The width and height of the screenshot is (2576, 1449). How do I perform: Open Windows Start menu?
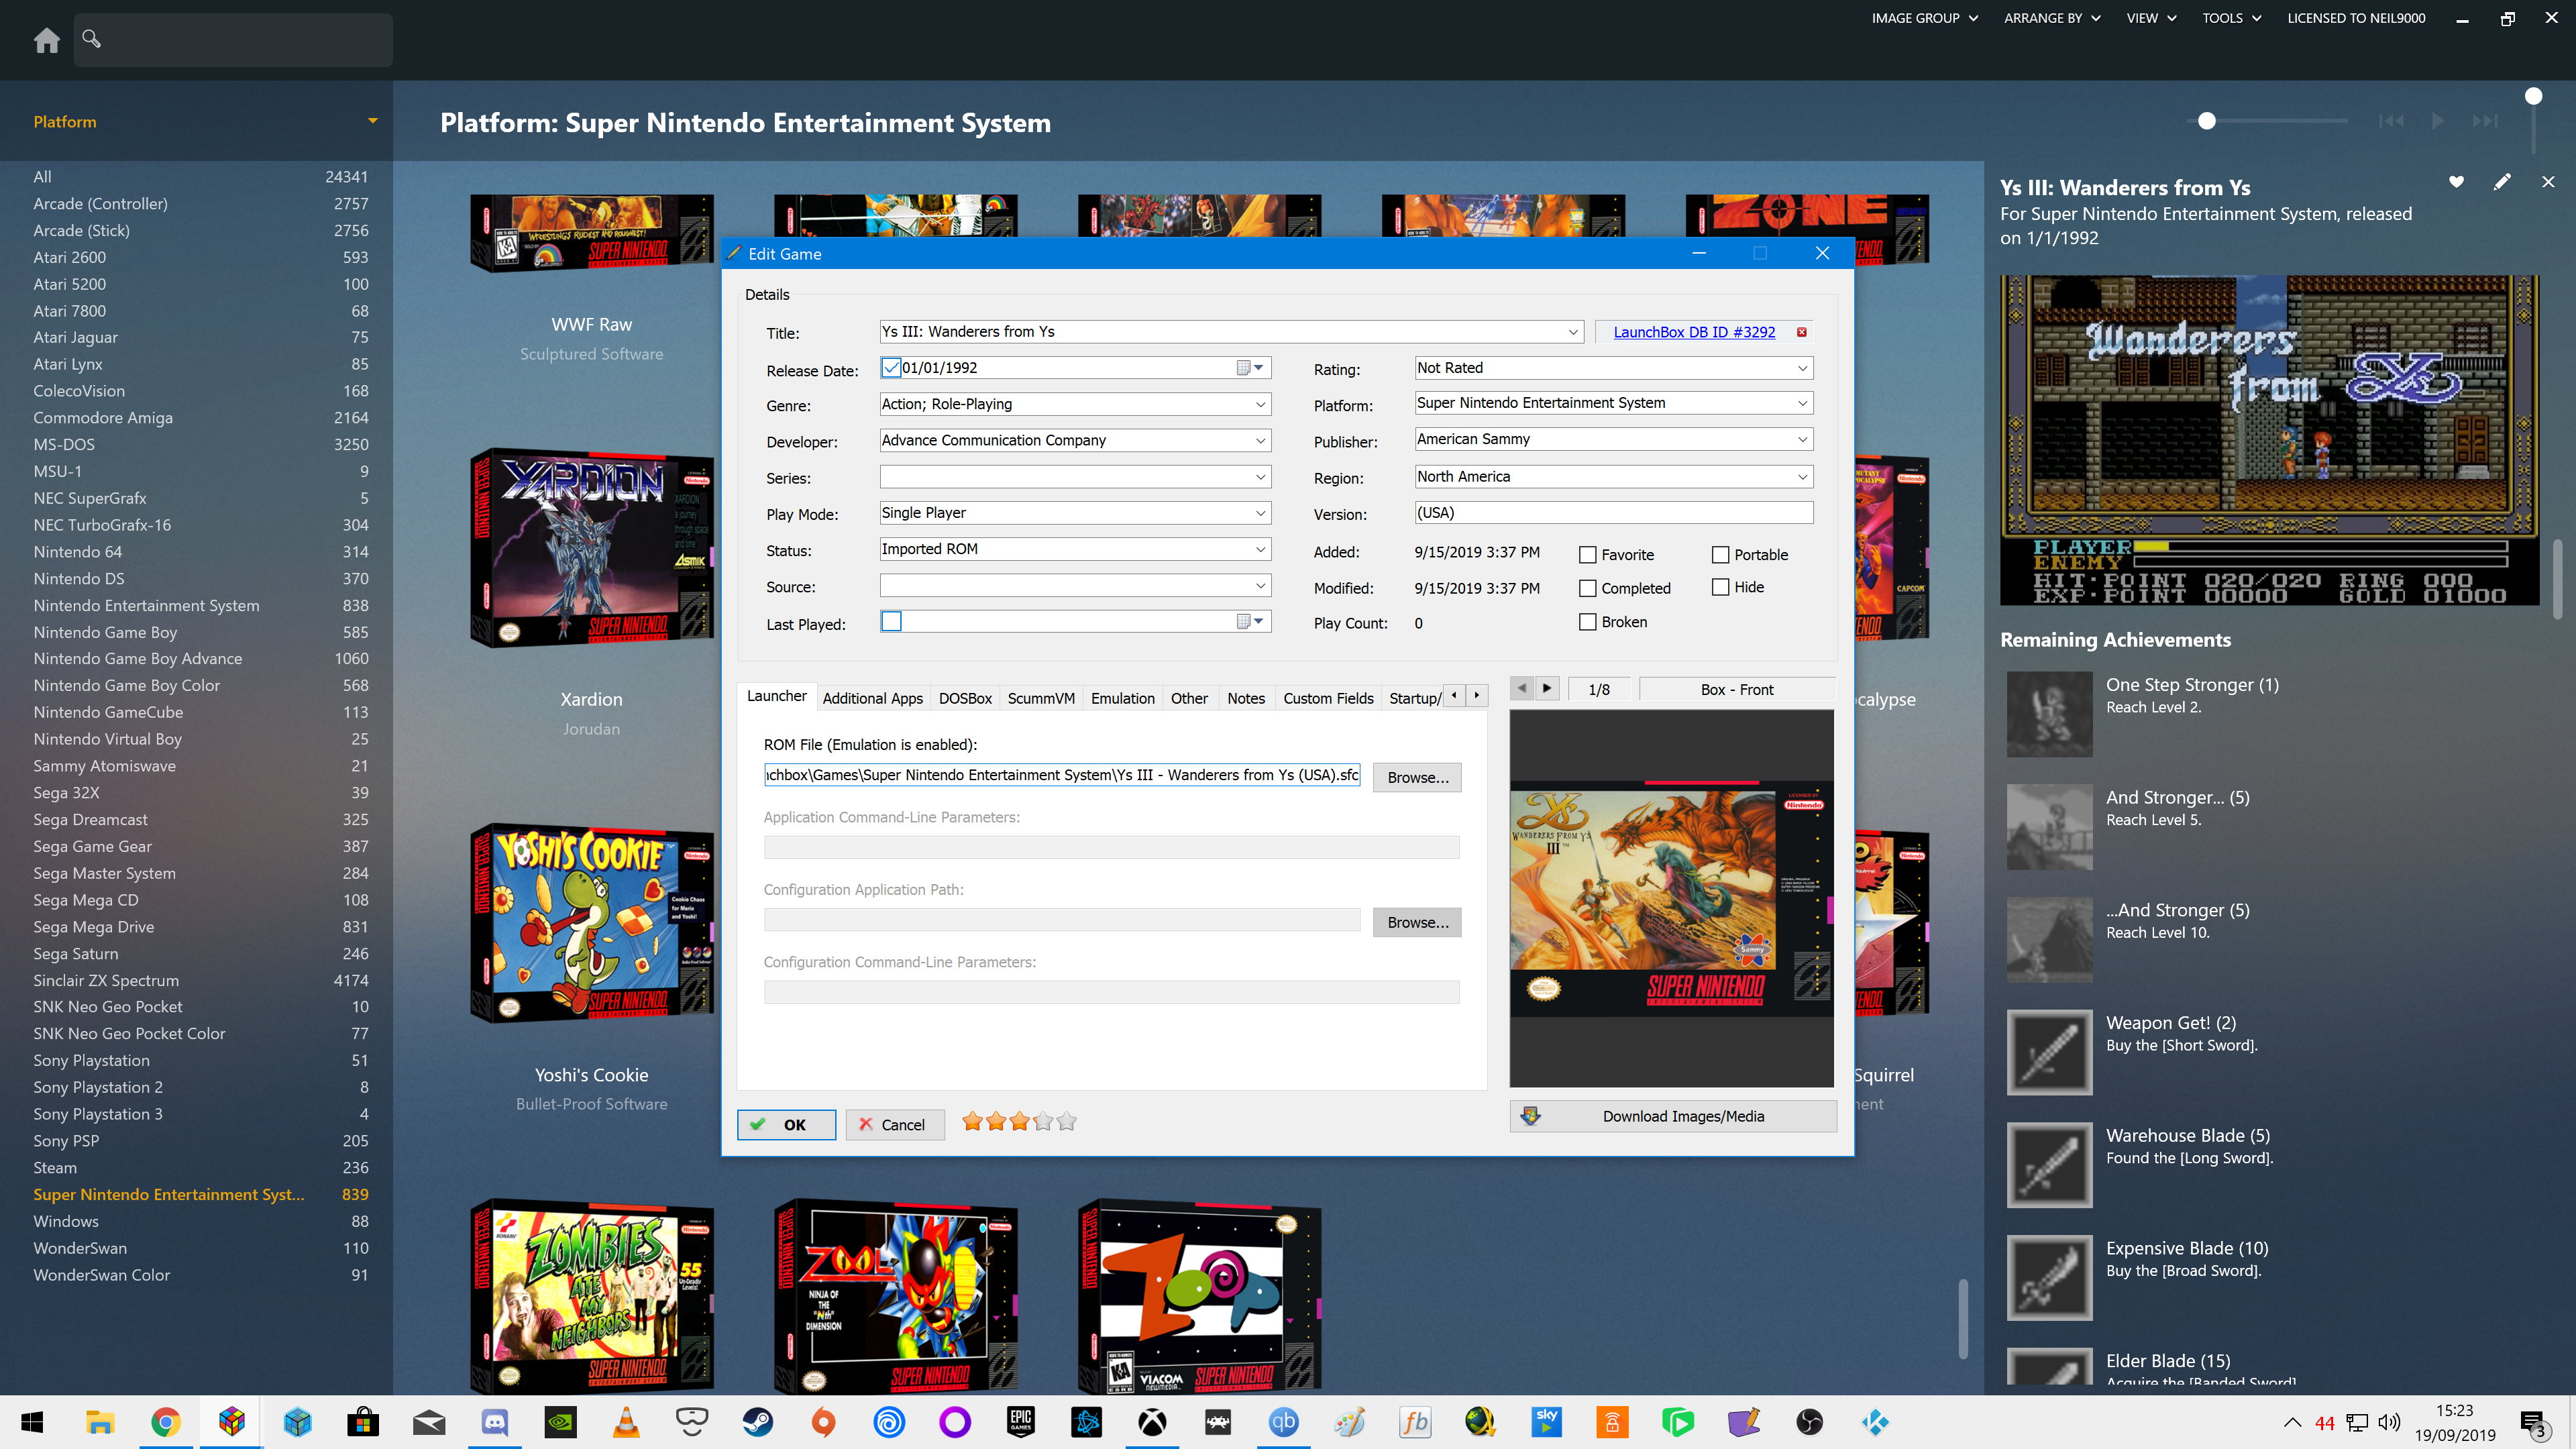pos(32,1422)
